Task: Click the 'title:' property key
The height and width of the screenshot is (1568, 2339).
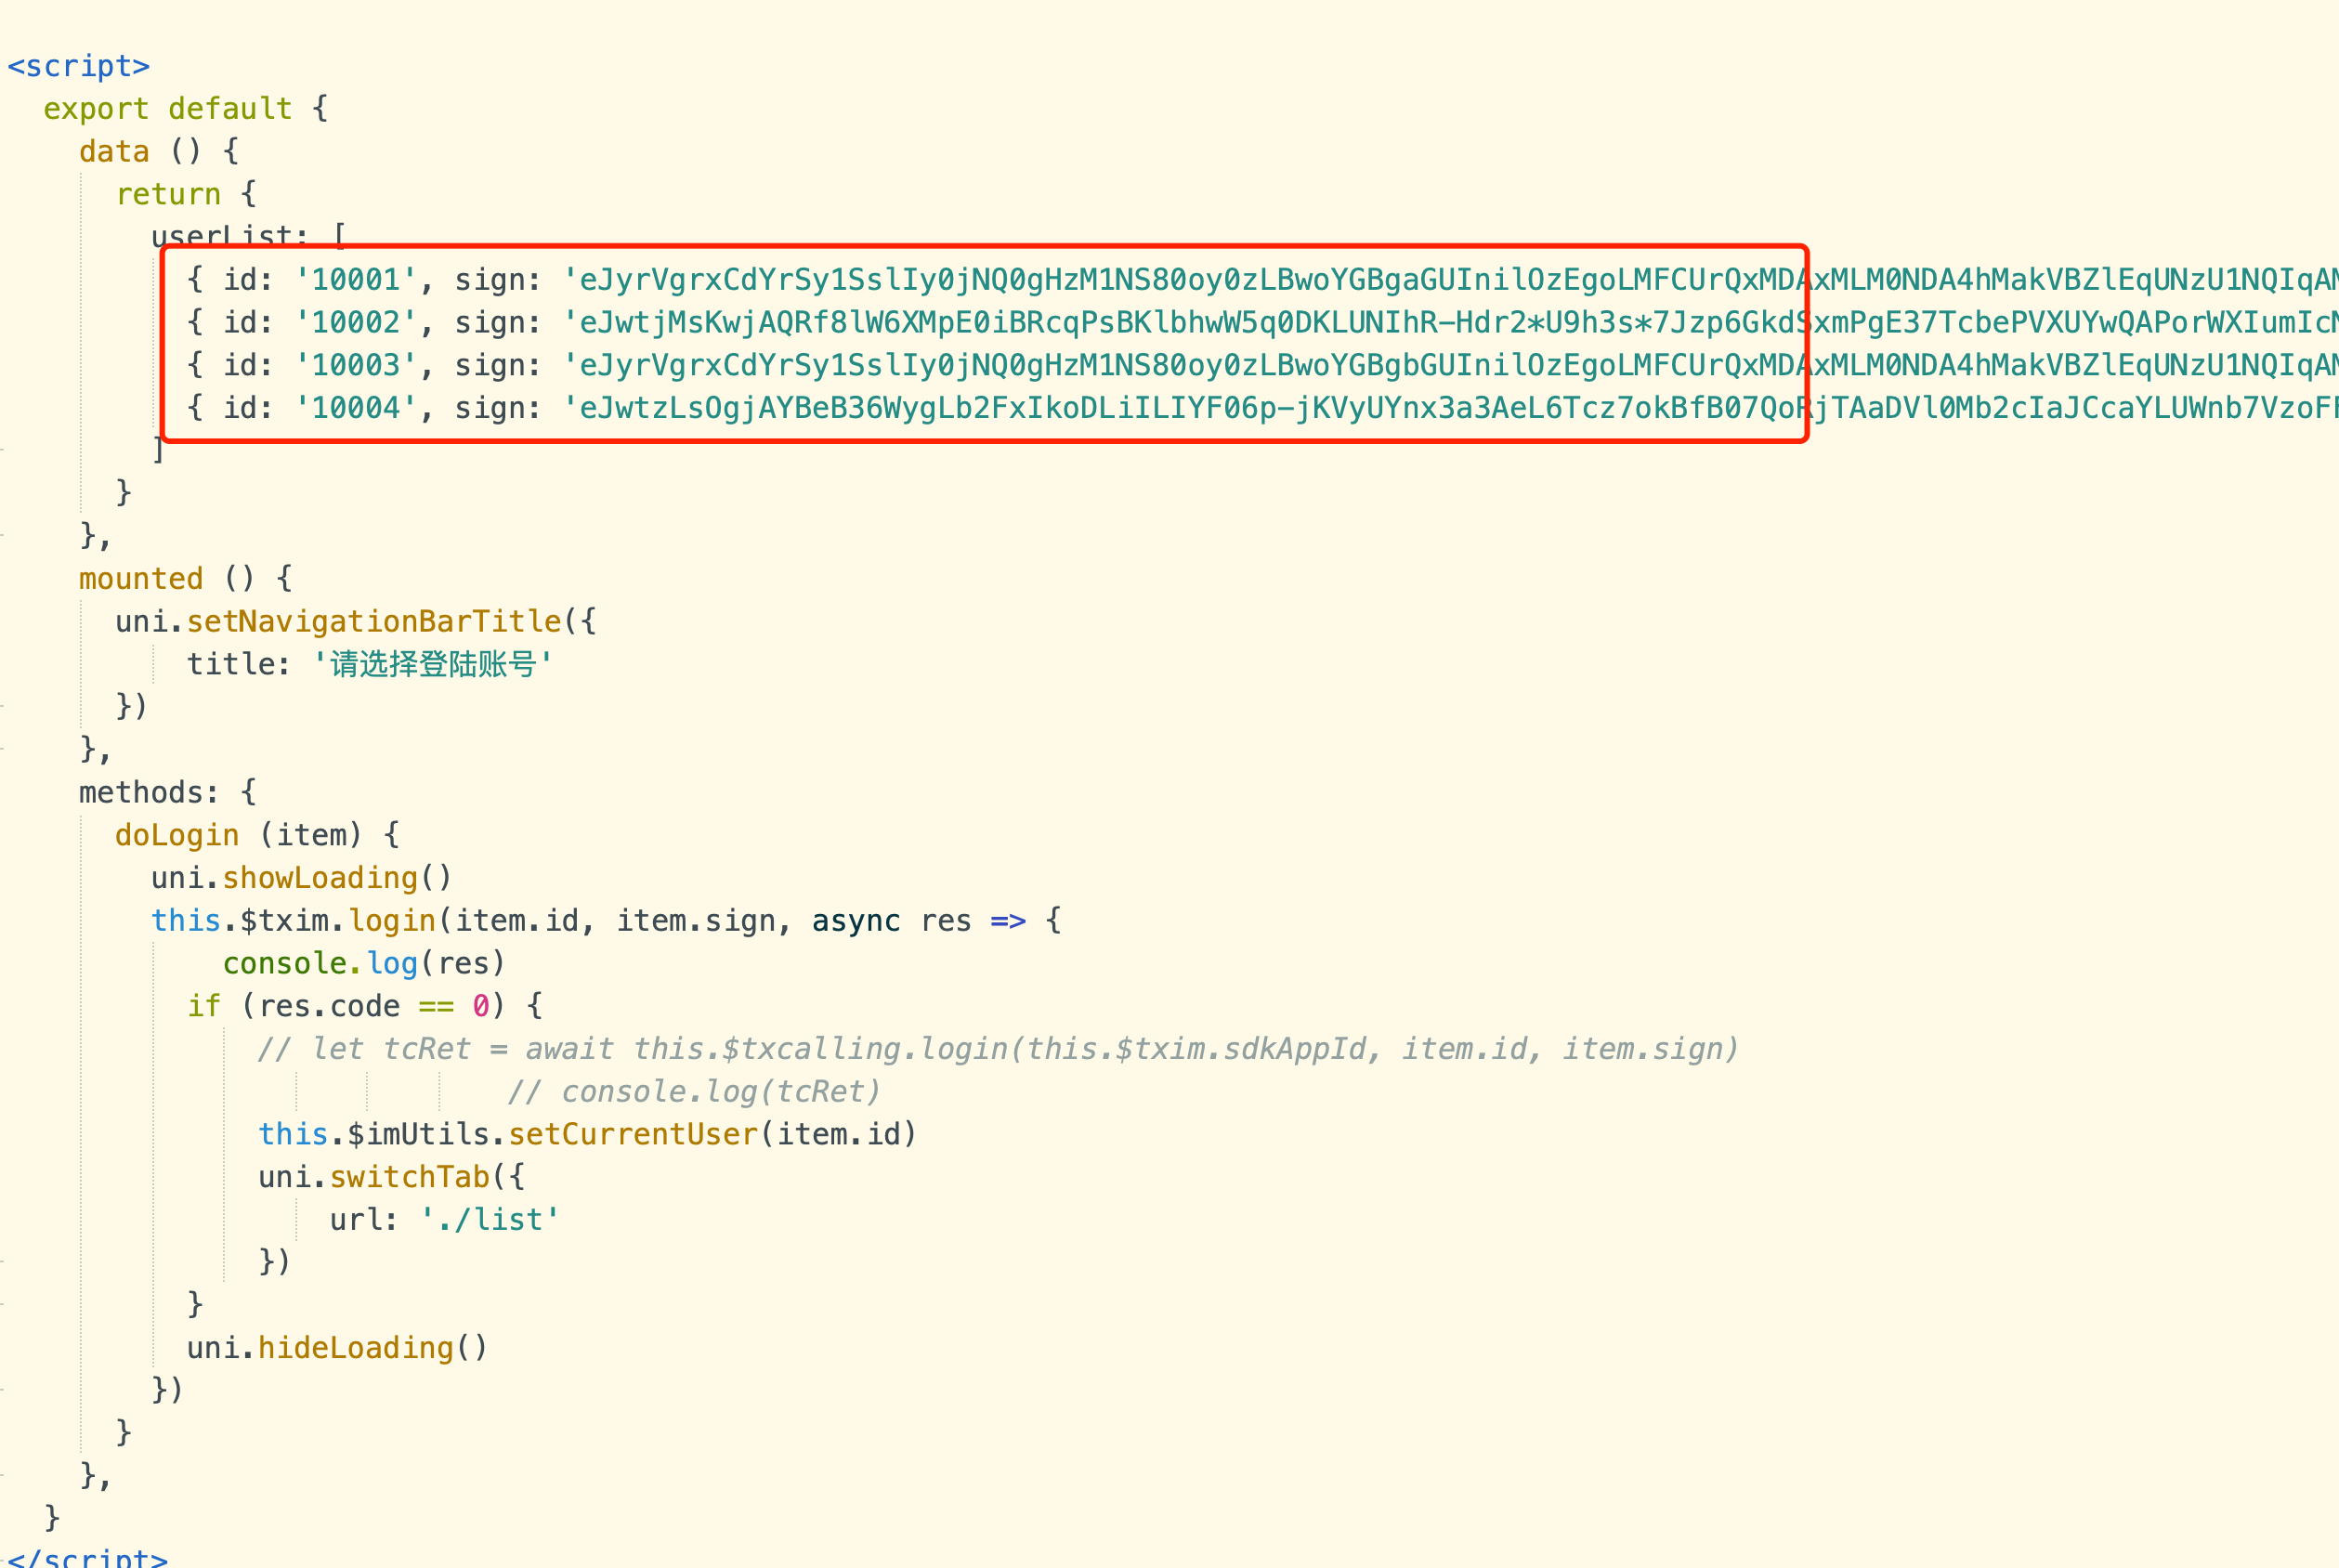Action: [238, 664]
